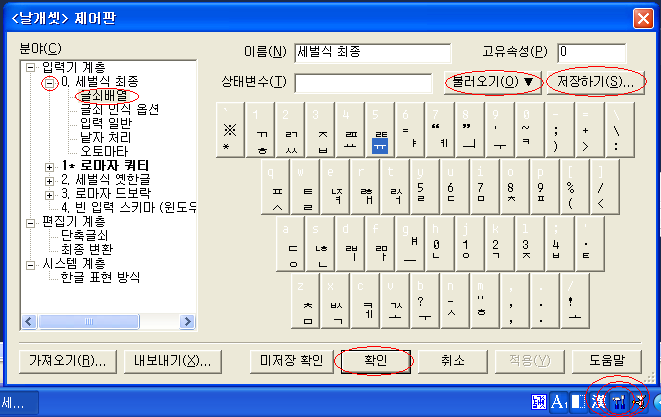The image size is (661, 417).
Task: Select the m key on keyboard layout
Action: pos(485,301)
